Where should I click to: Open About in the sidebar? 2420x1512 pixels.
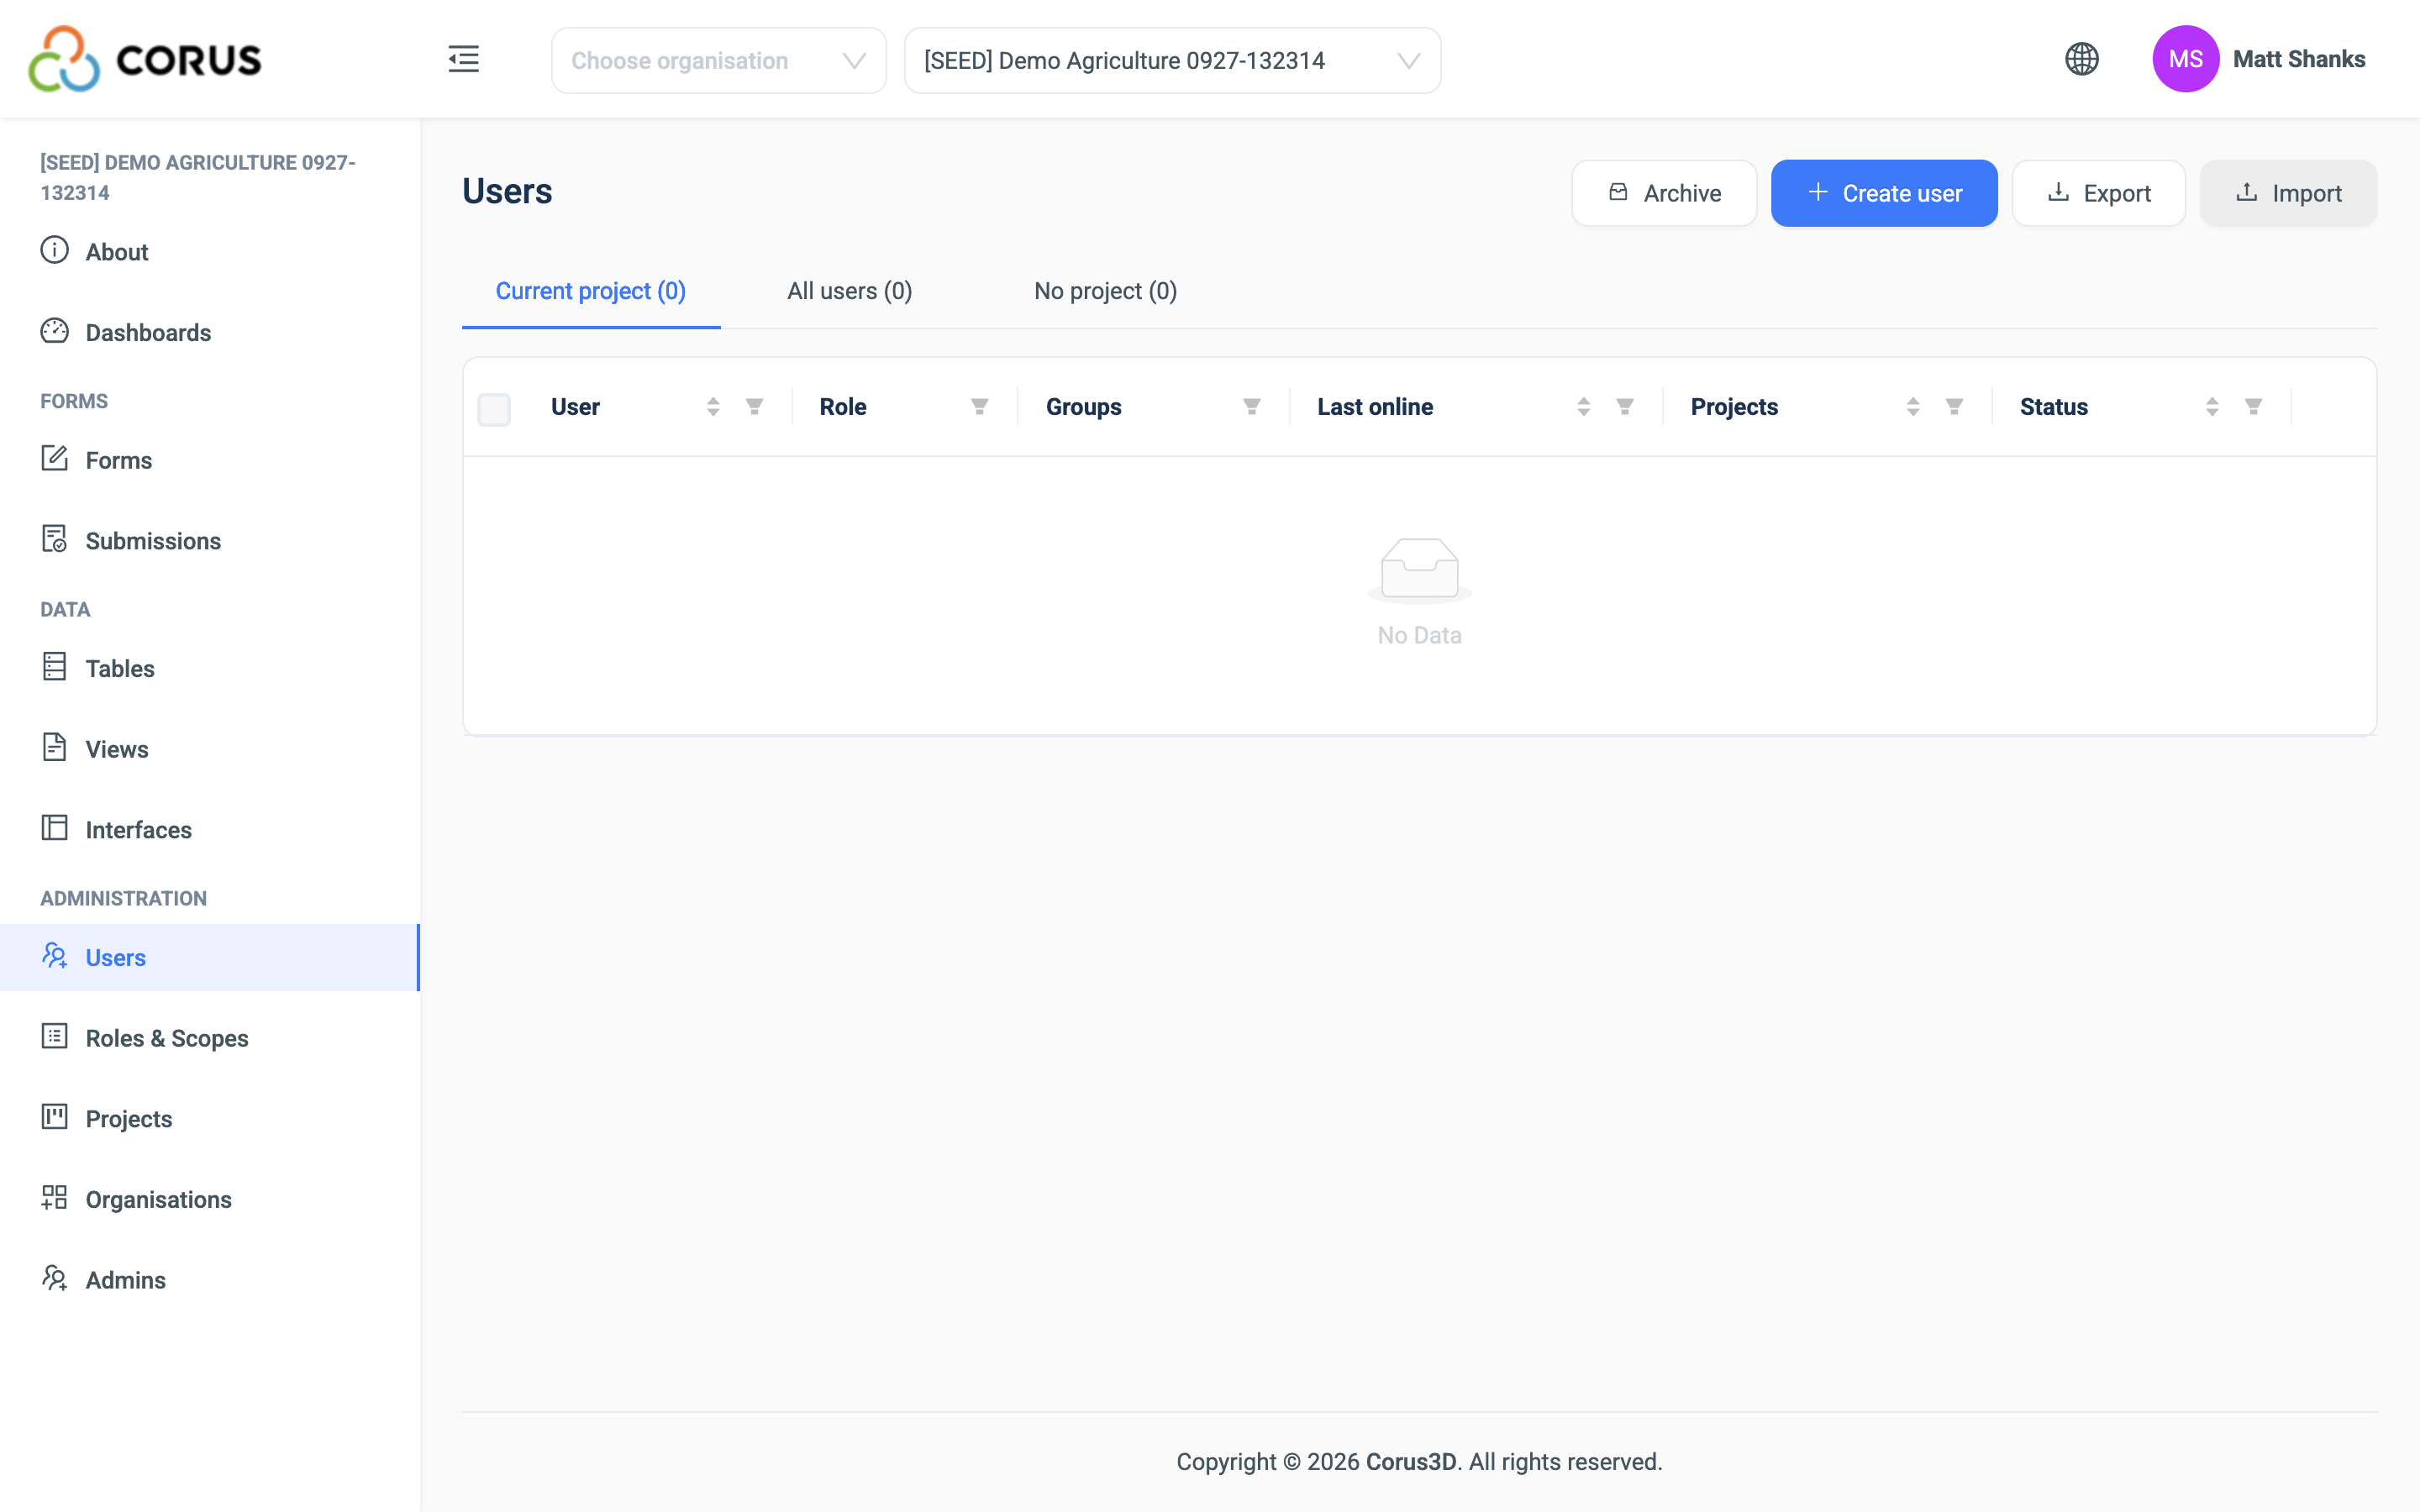210,251
